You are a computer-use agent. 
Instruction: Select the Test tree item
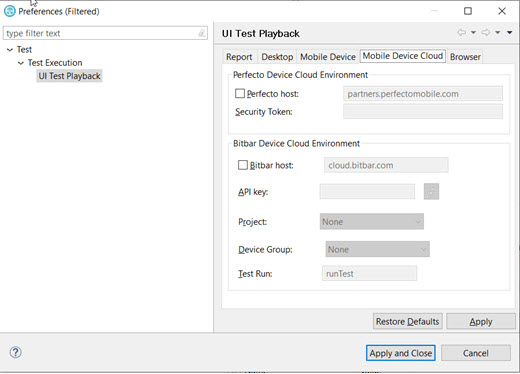(24, 50)
